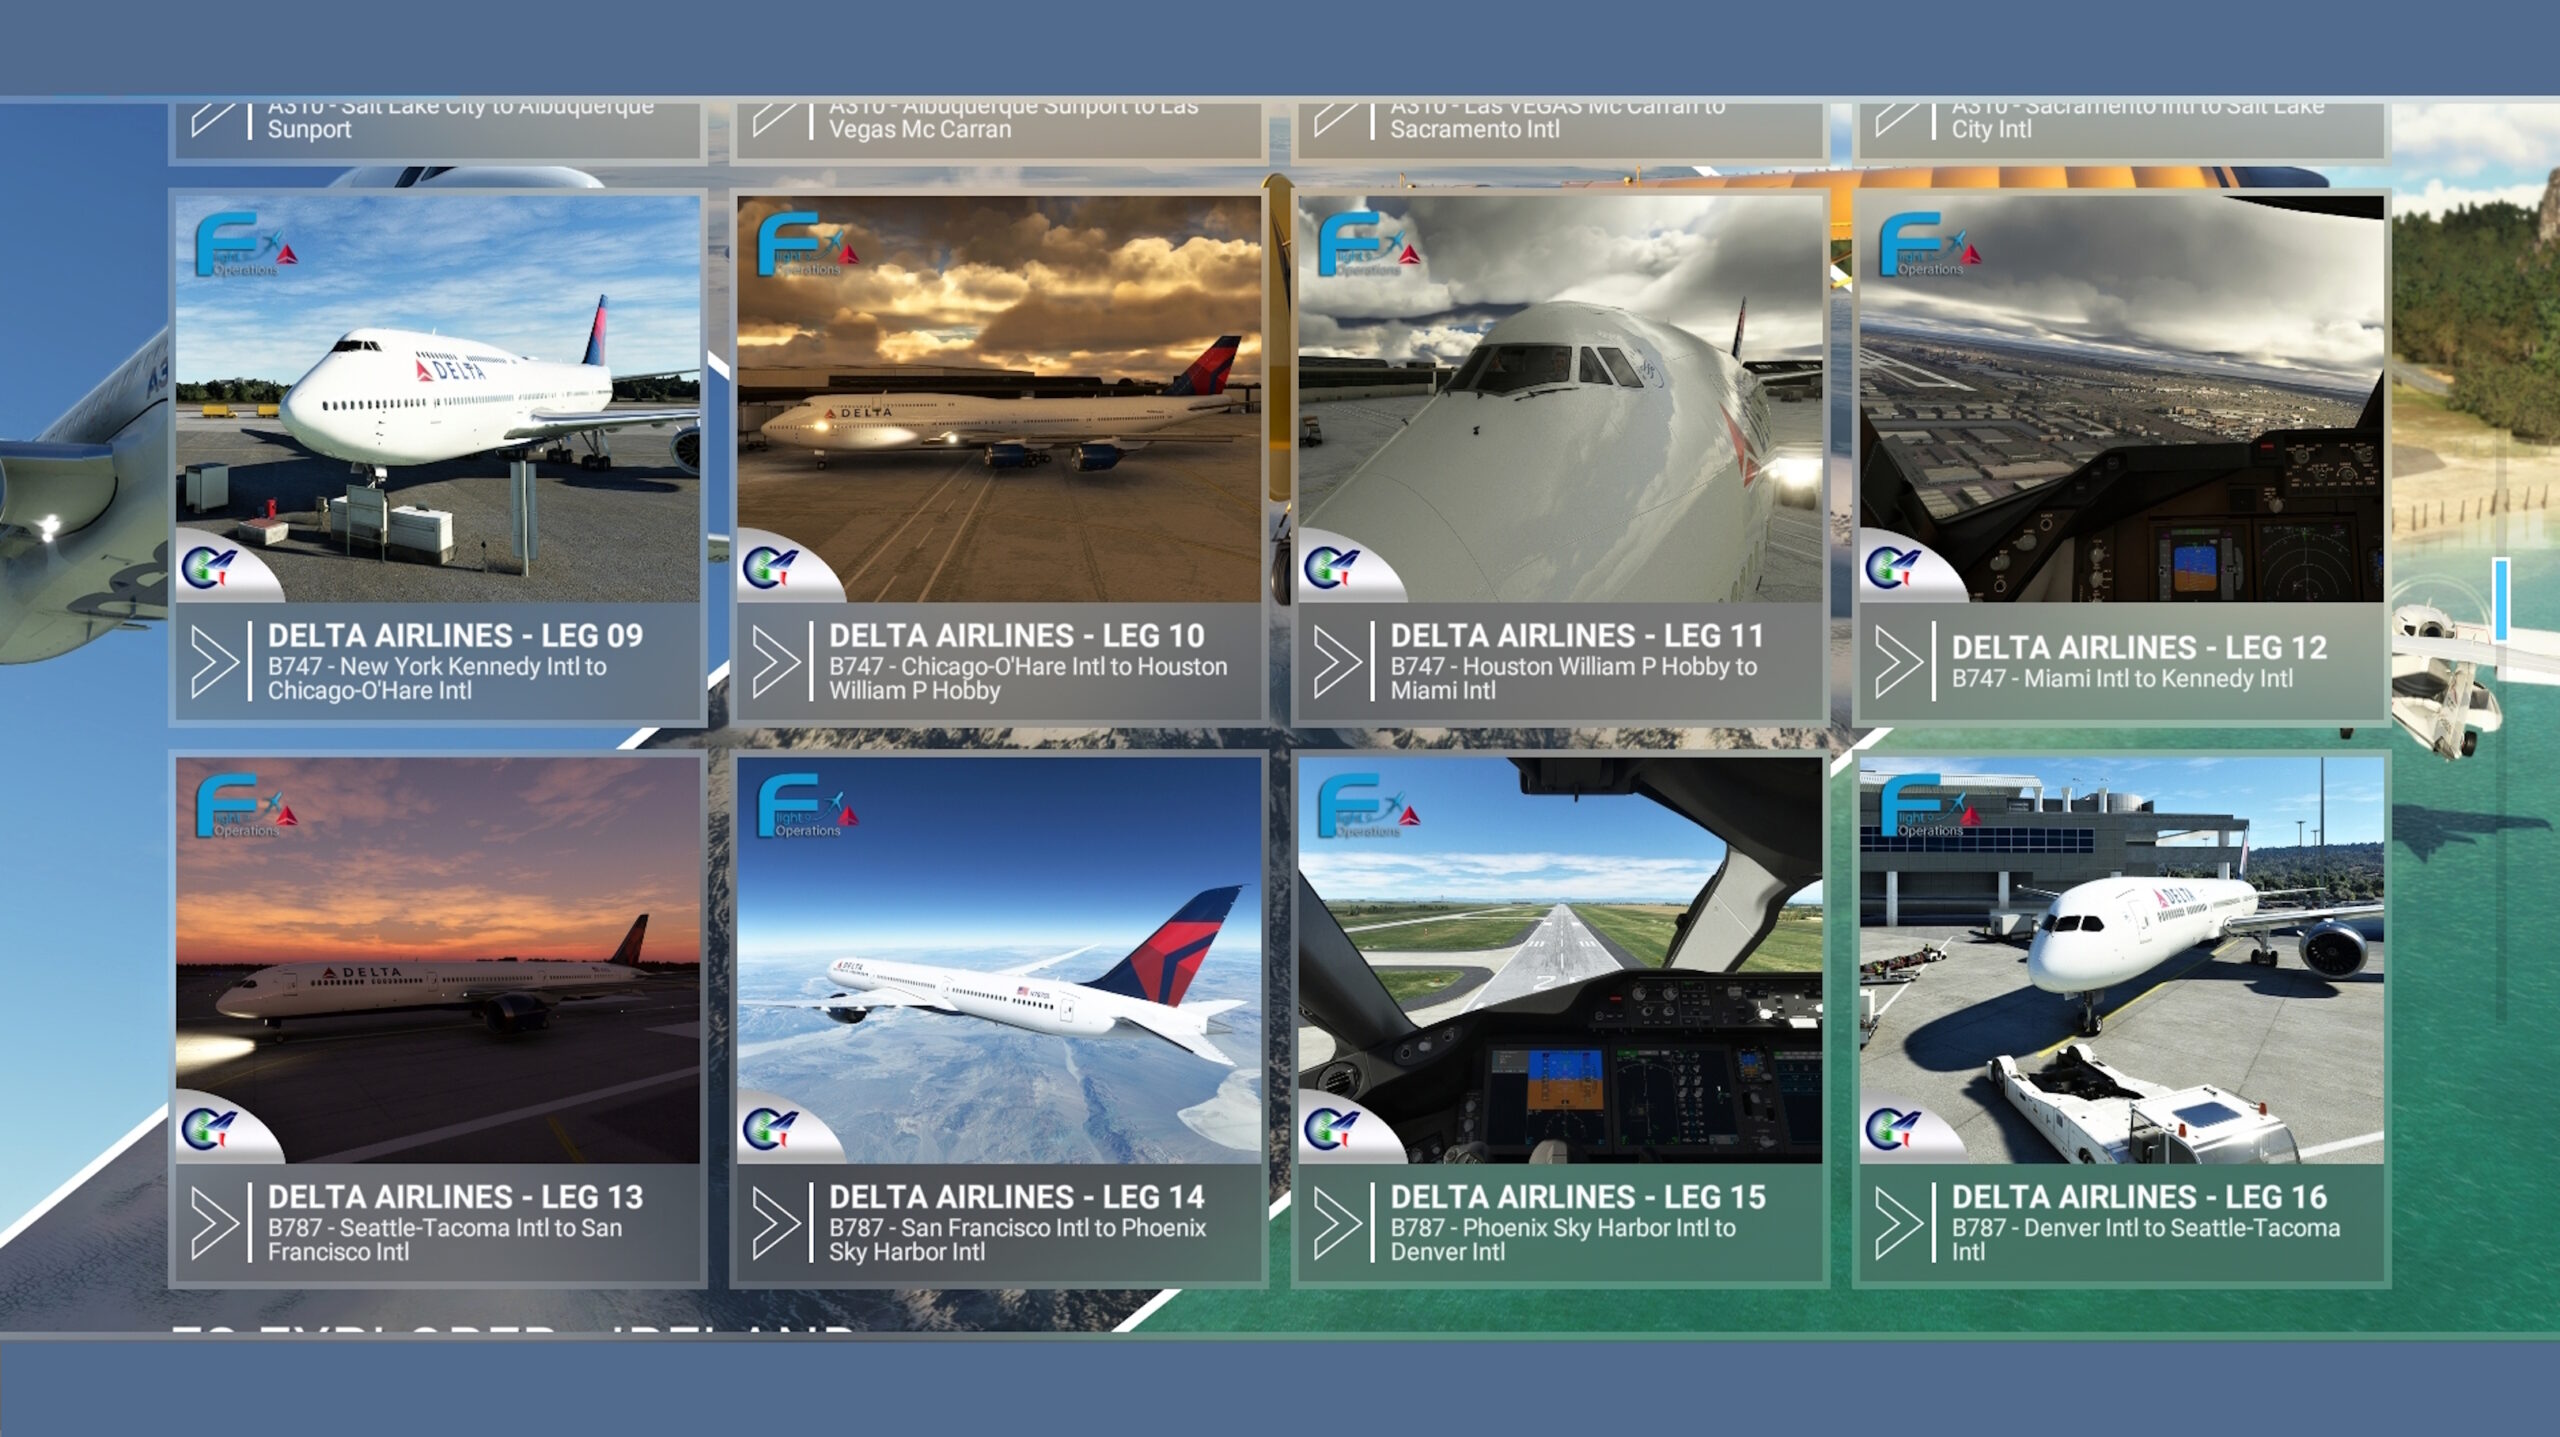Open the 747 nose close-up thumbnail, Leg 11
The height and width of the screenshot is (1437, 2560).
(1560, 399)
